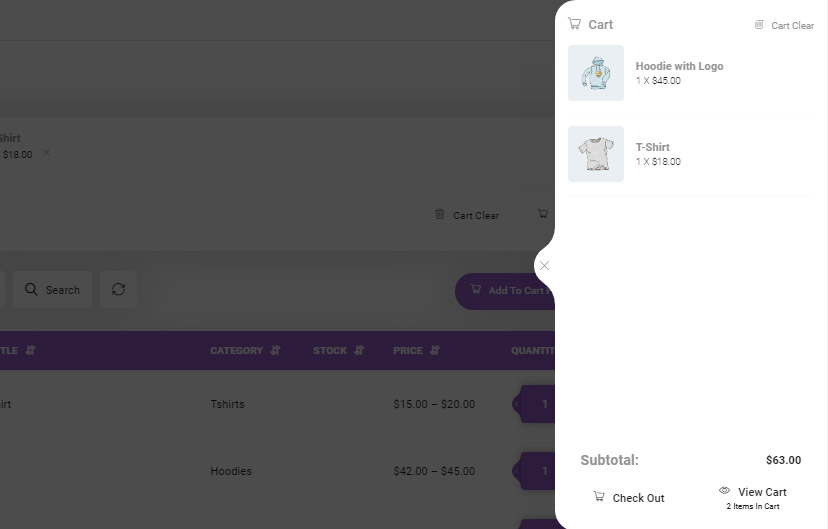Click the T-Shirt name in cart panel
828x529 pixels.
pos(652,147)
